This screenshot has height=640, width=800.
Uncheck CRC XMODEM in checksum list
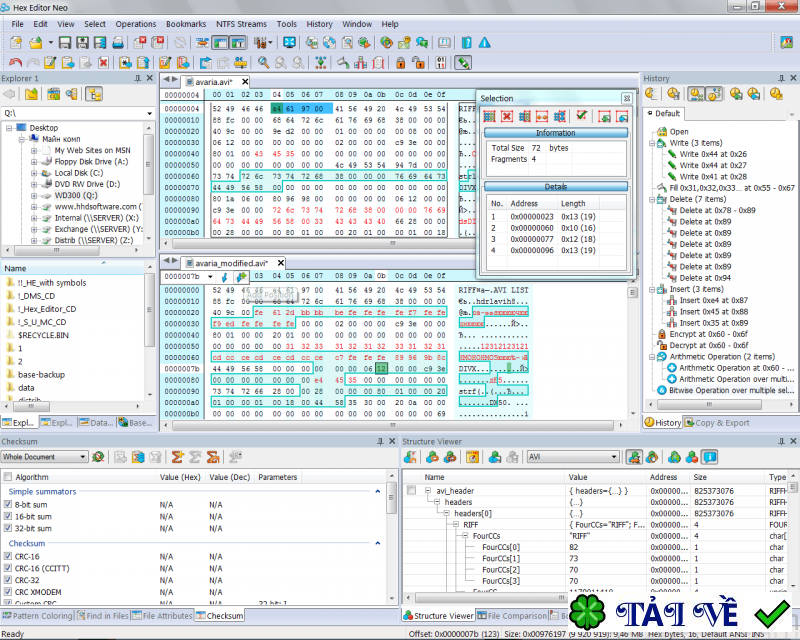9,592
